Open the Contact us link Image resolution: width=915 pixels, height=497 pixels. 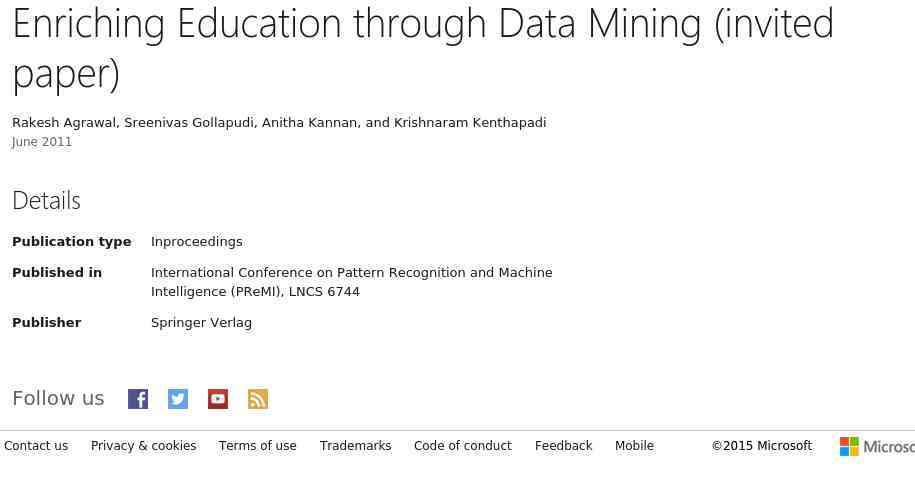point(36,446)
